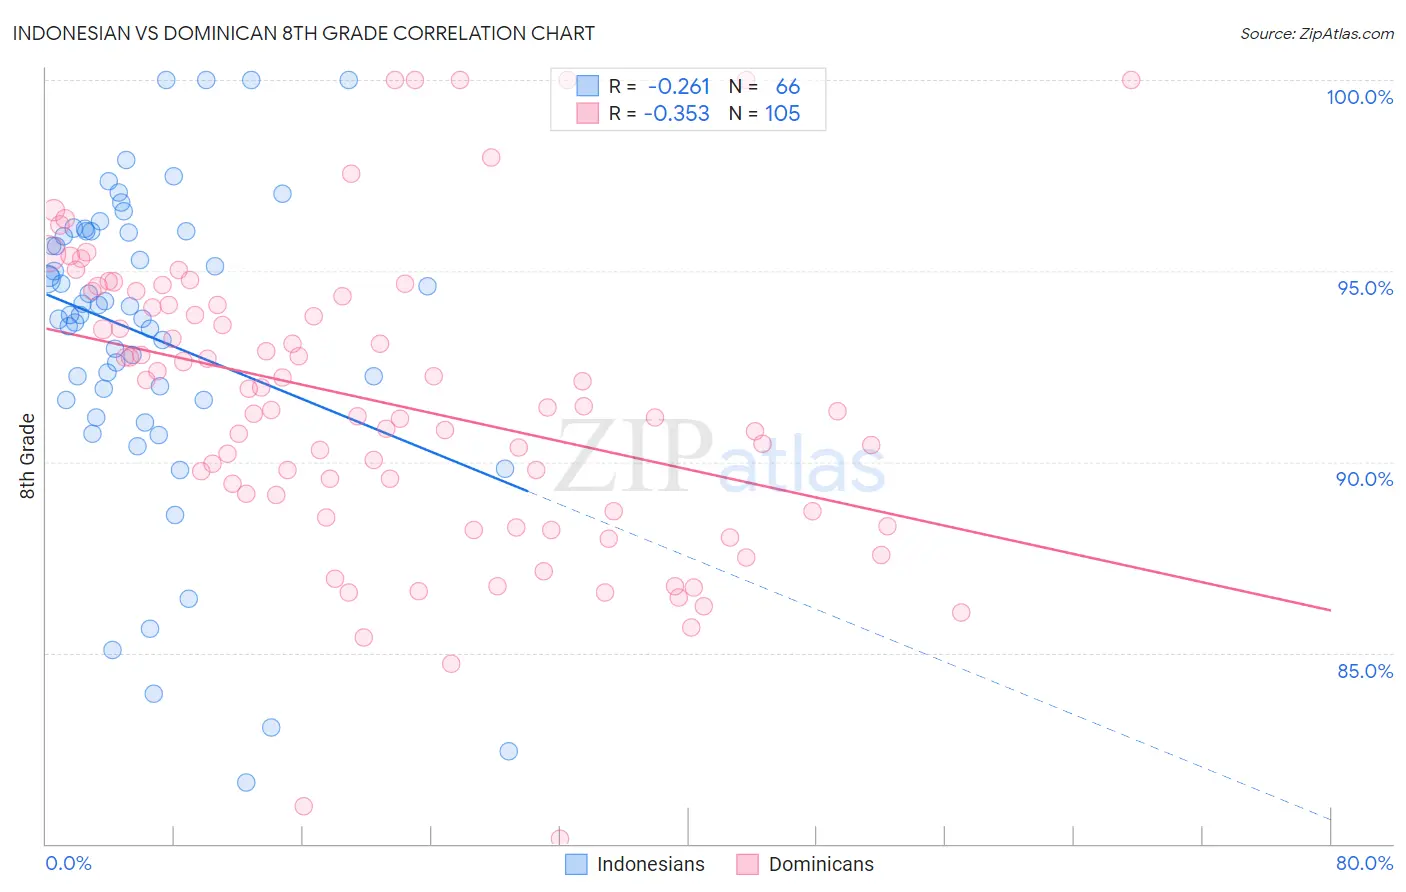Open the ZipAtlas.com source link
The width and height of the screenshot is (1406, 892).
(1317, 33)
